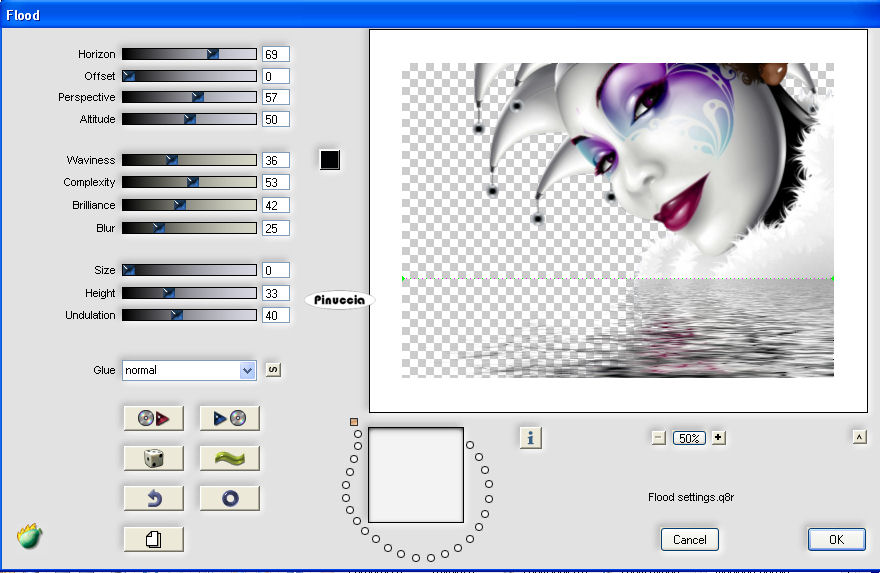Click the Blur value field 25
Image resolution: width=880 pixels, height=573 pixels.
click(x=276, y=228)
